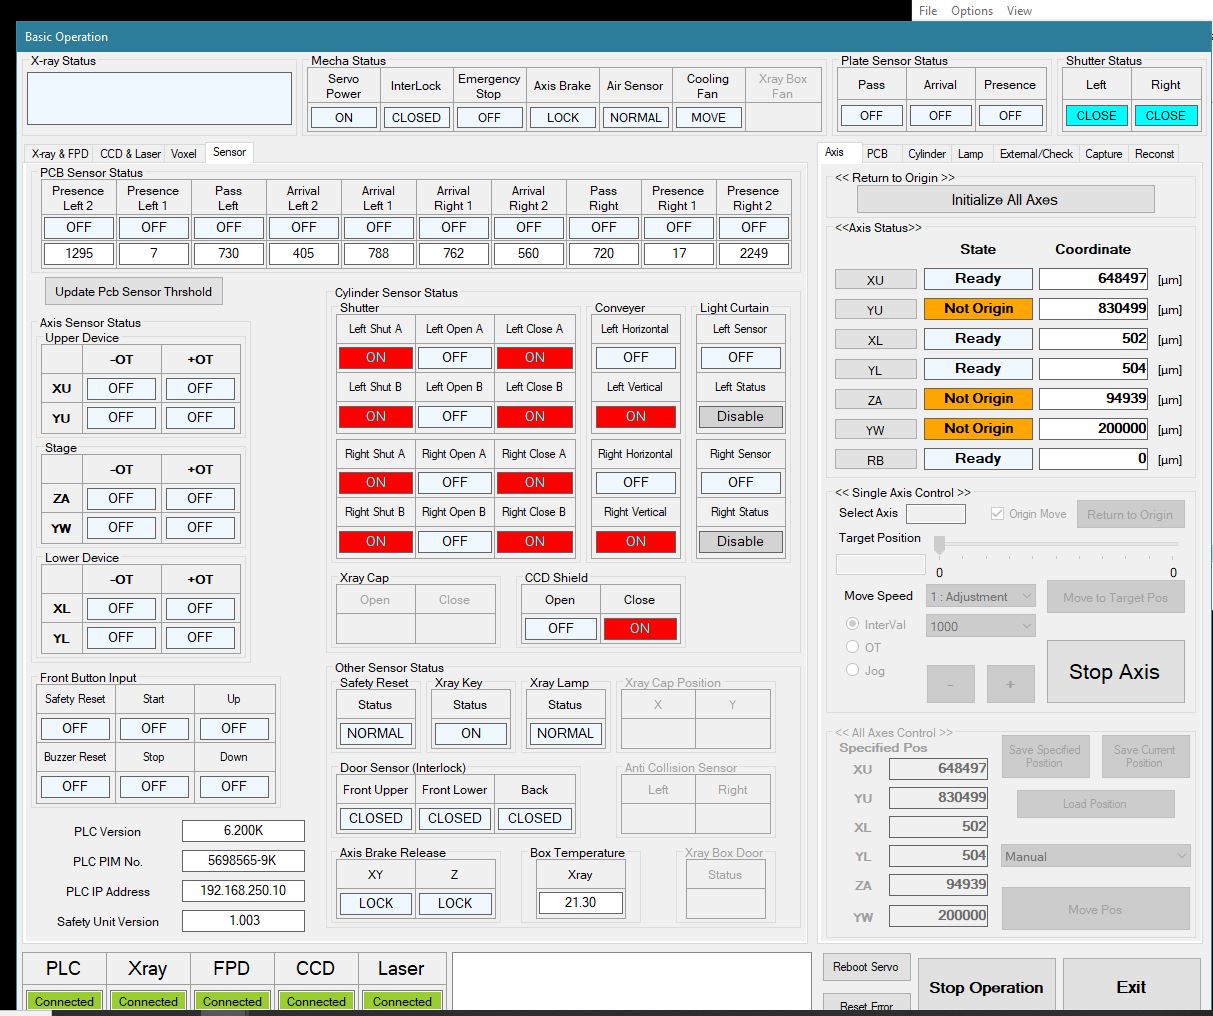This screenshot has width=1213, height=1016.
Task: Open the Cylinder tab
Action: (x=927, y=154)
